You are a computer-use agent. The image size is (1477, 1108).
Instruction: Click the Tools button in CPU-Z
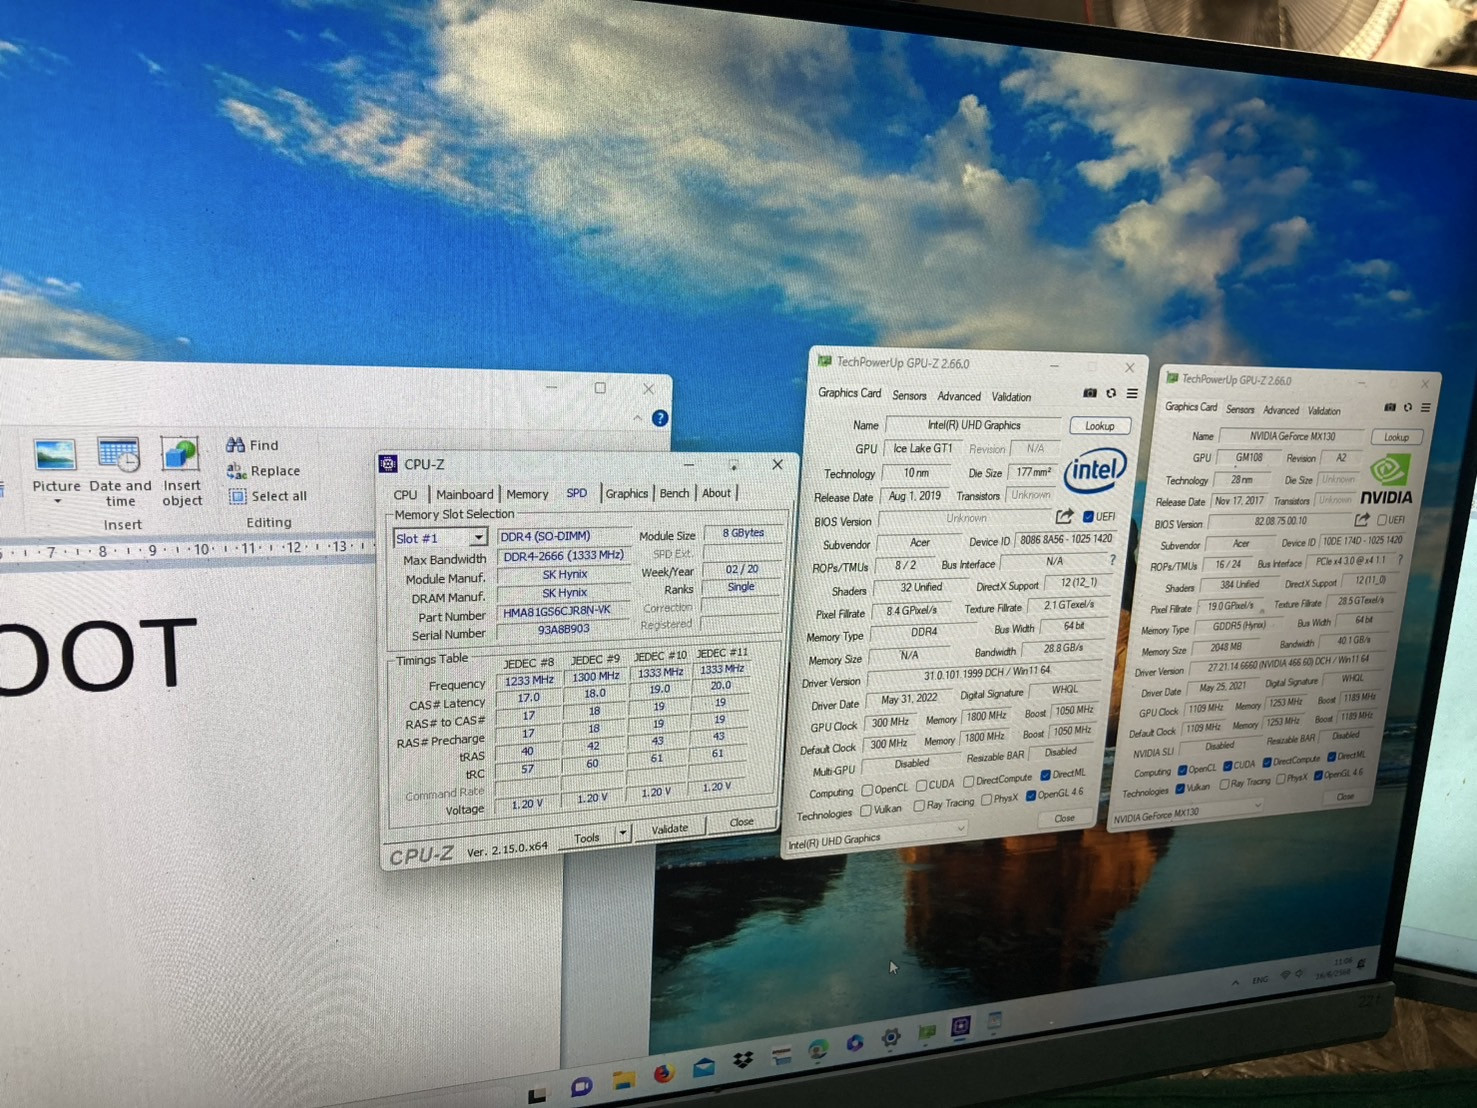pos(587,838)
